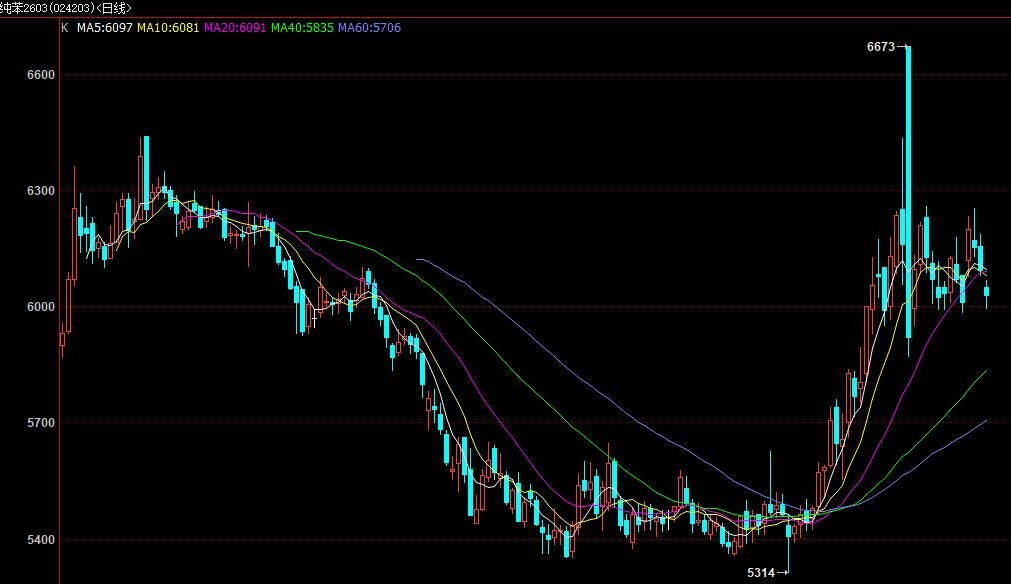
Task: Select the magenta MA20:6091 label
Action: click(235, 28)
